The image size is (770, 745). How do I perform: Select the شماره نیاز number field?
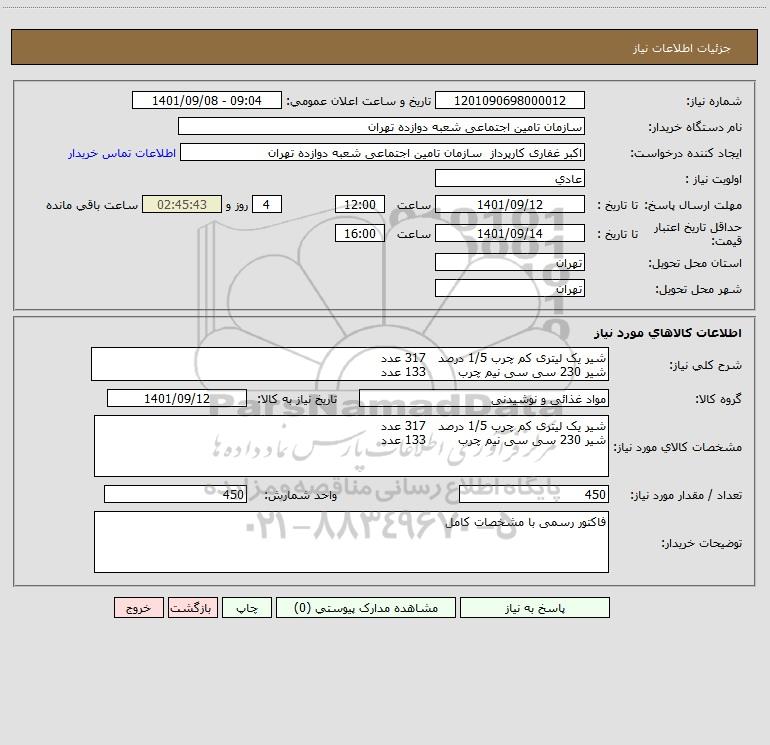click(x=510, y=100)
